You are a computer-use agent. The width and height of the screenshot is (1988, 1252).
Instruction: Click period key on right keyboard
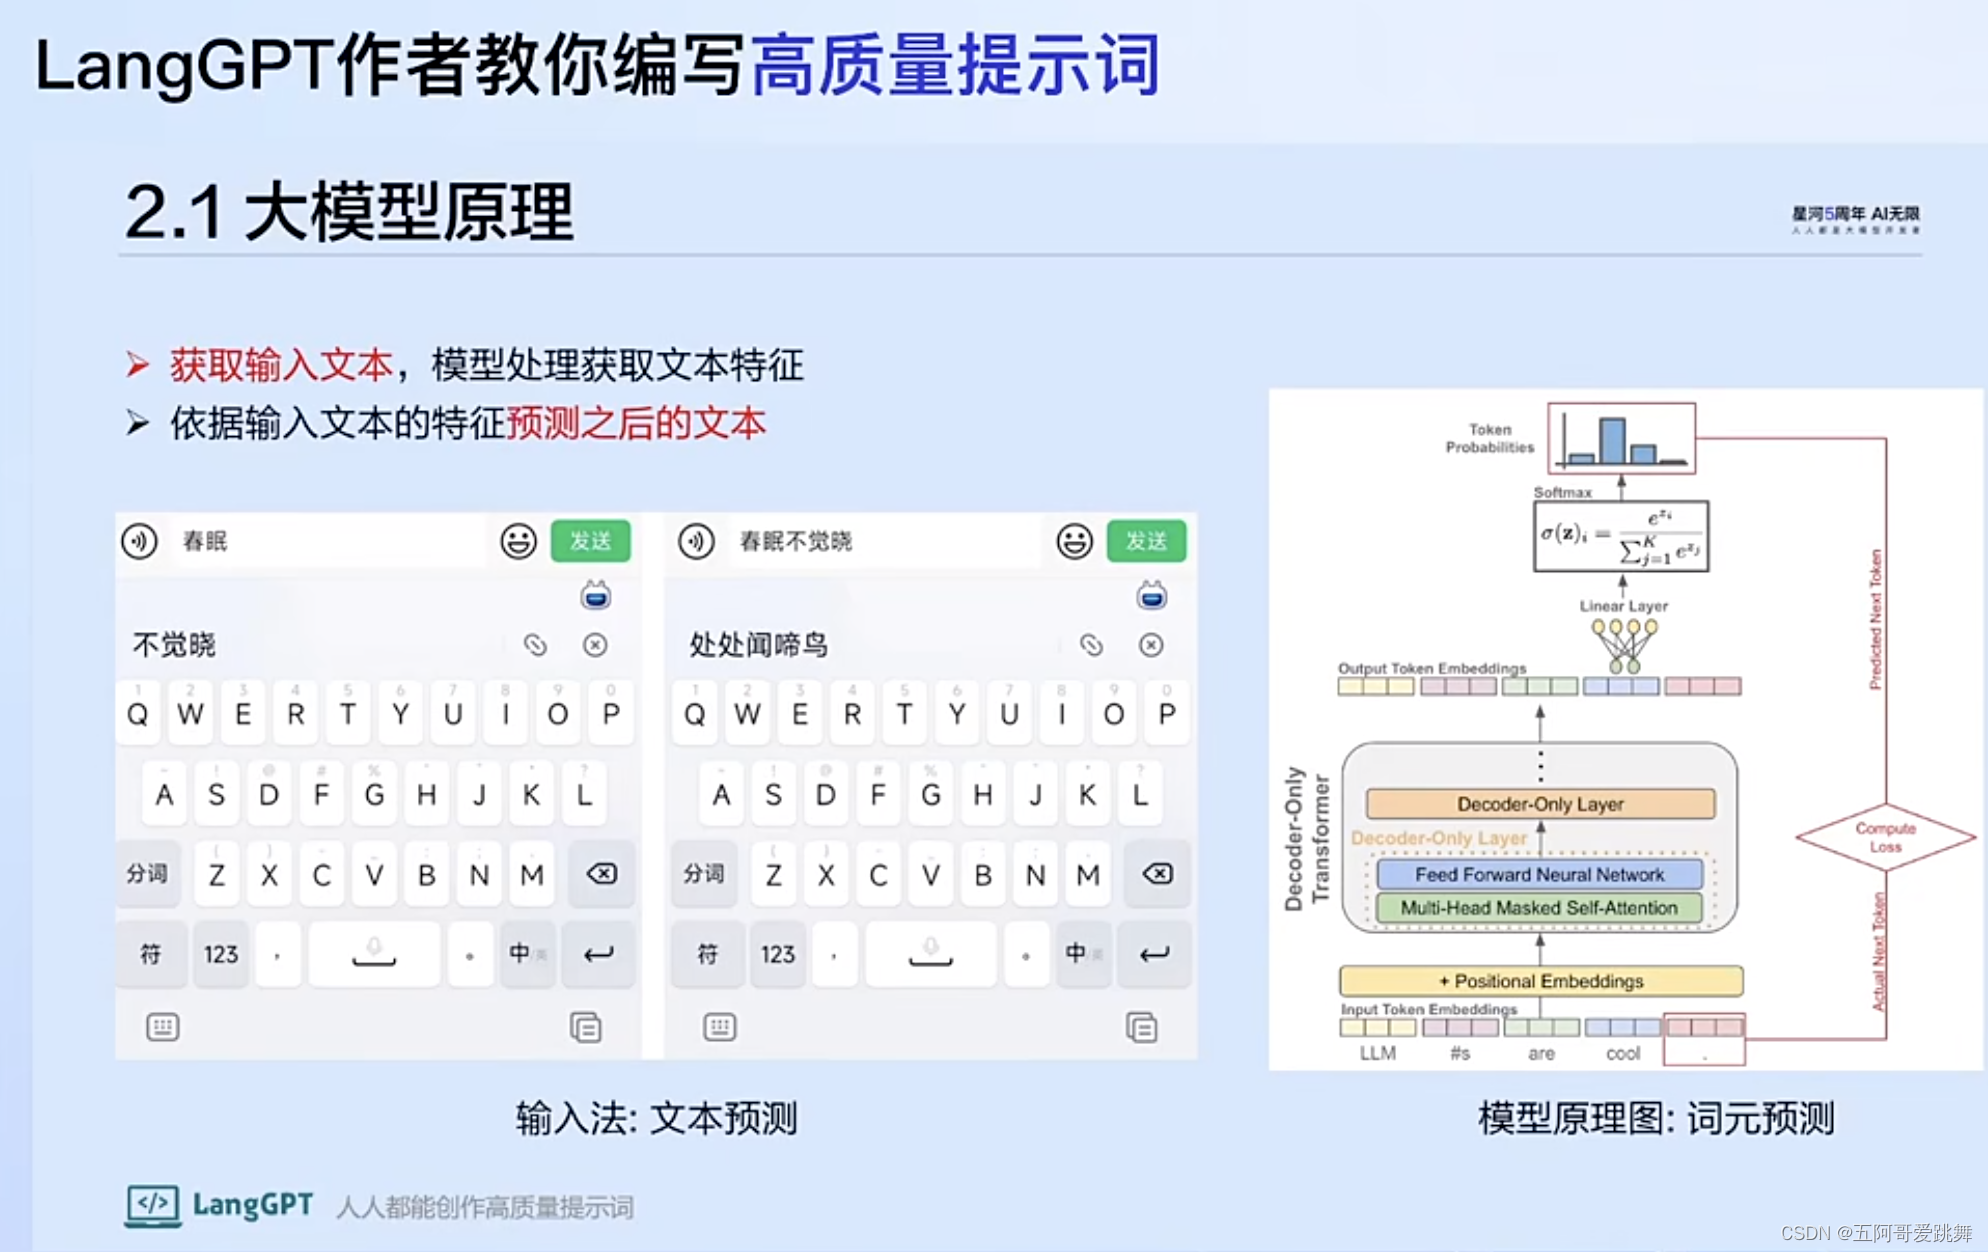[1026, 954]
